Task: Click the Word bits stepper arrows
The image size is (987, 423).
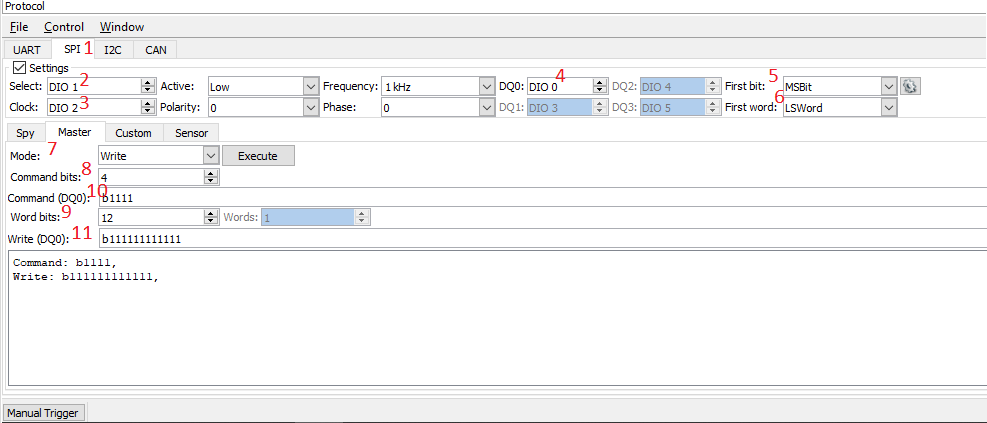Action: click(212, 217)
